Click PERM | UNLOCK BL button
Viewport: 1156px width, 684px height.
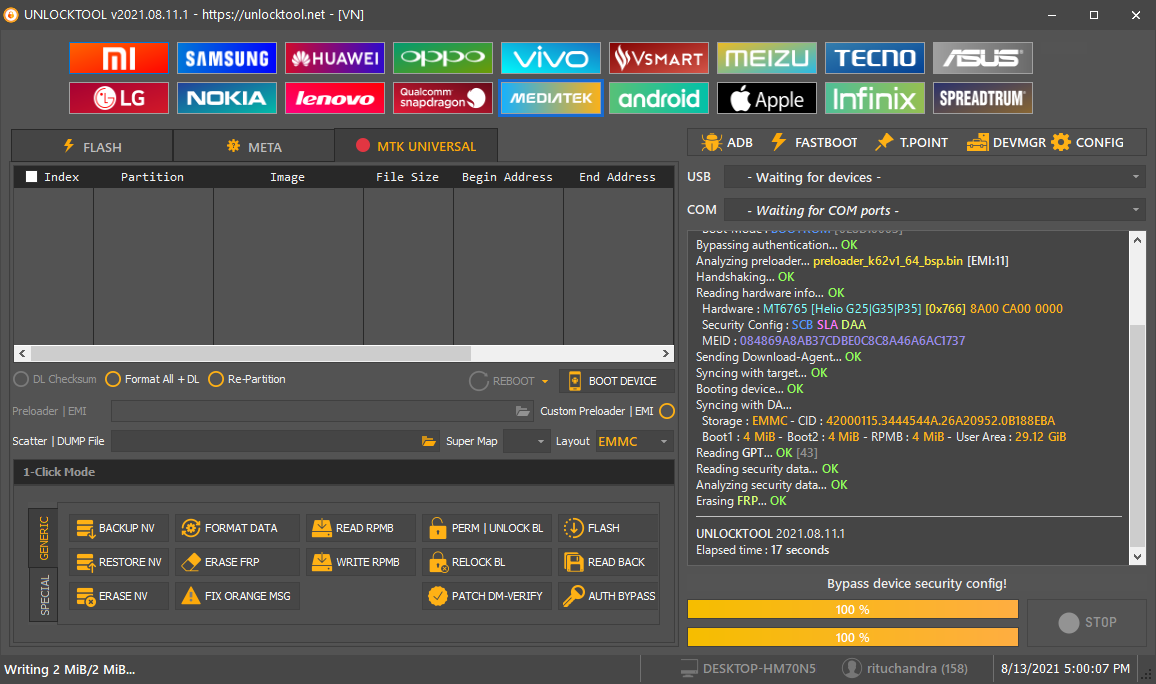[487, 528]
